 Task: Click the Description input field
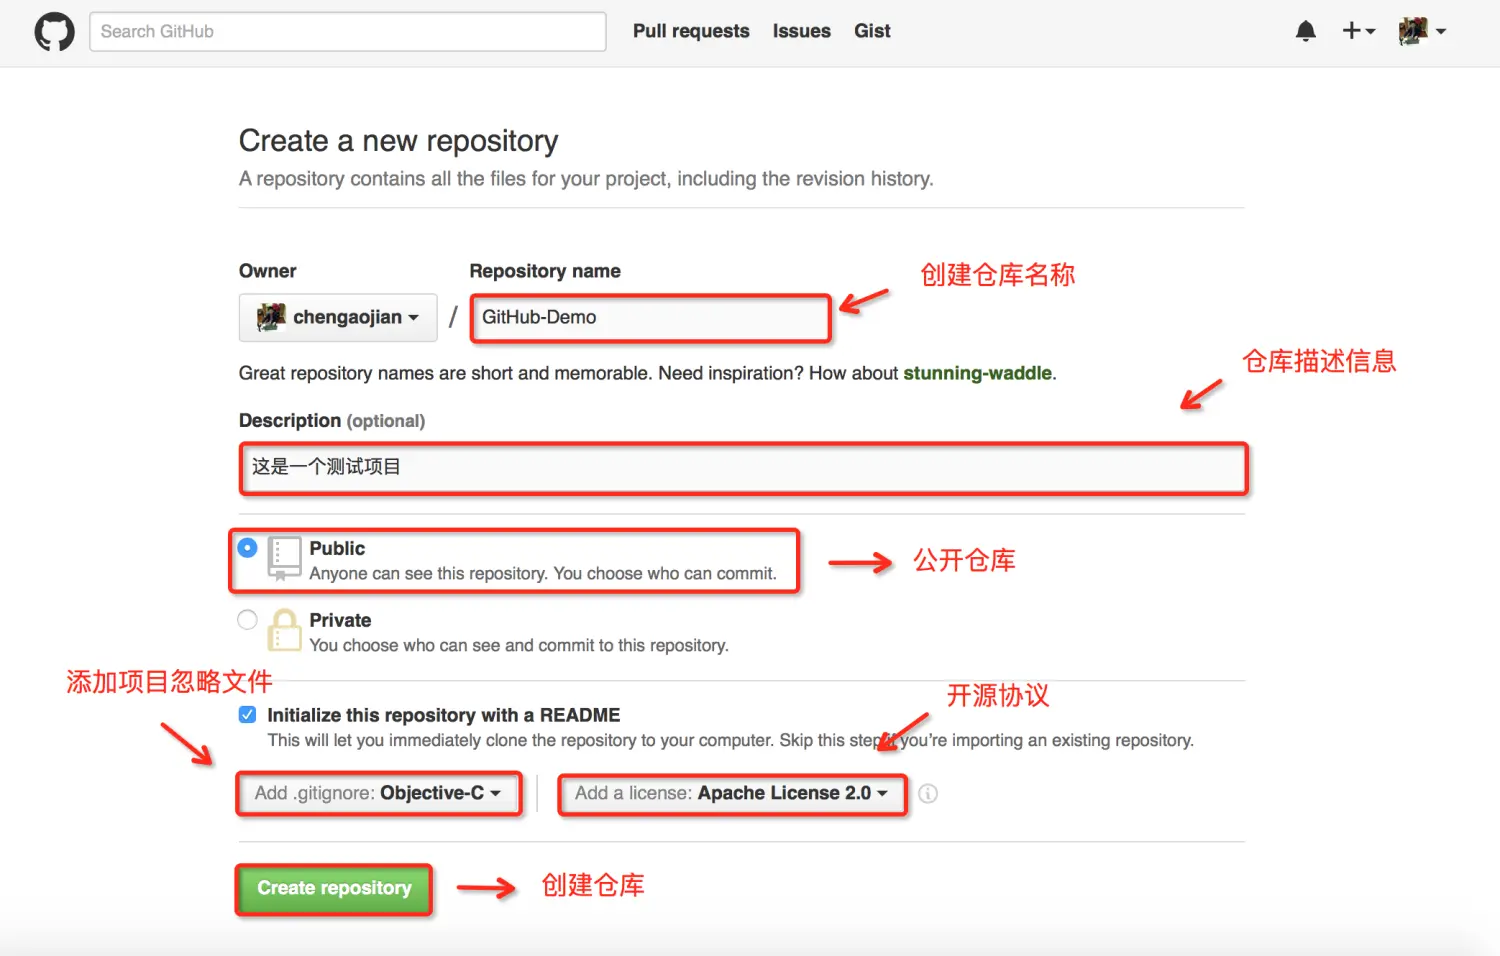743,468
